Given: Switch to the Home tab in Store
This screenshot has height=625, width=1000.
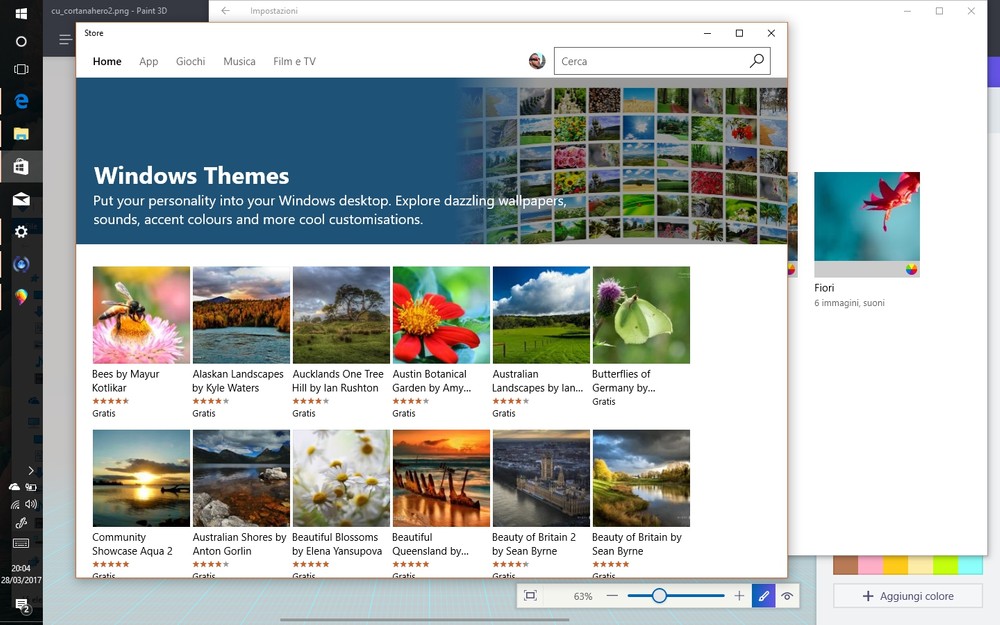Looking at the screenshot, I should pos(107,61).
